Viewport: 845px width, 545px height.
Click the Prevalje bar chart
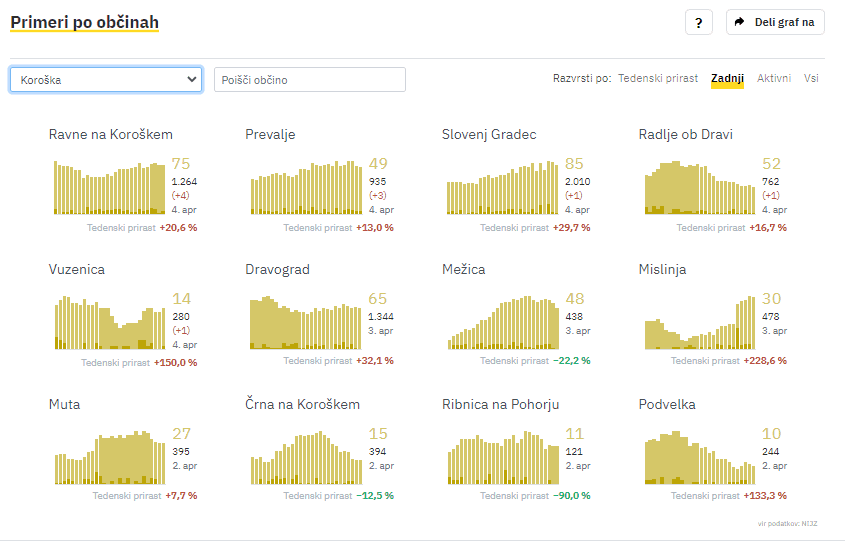coord(306,188)
